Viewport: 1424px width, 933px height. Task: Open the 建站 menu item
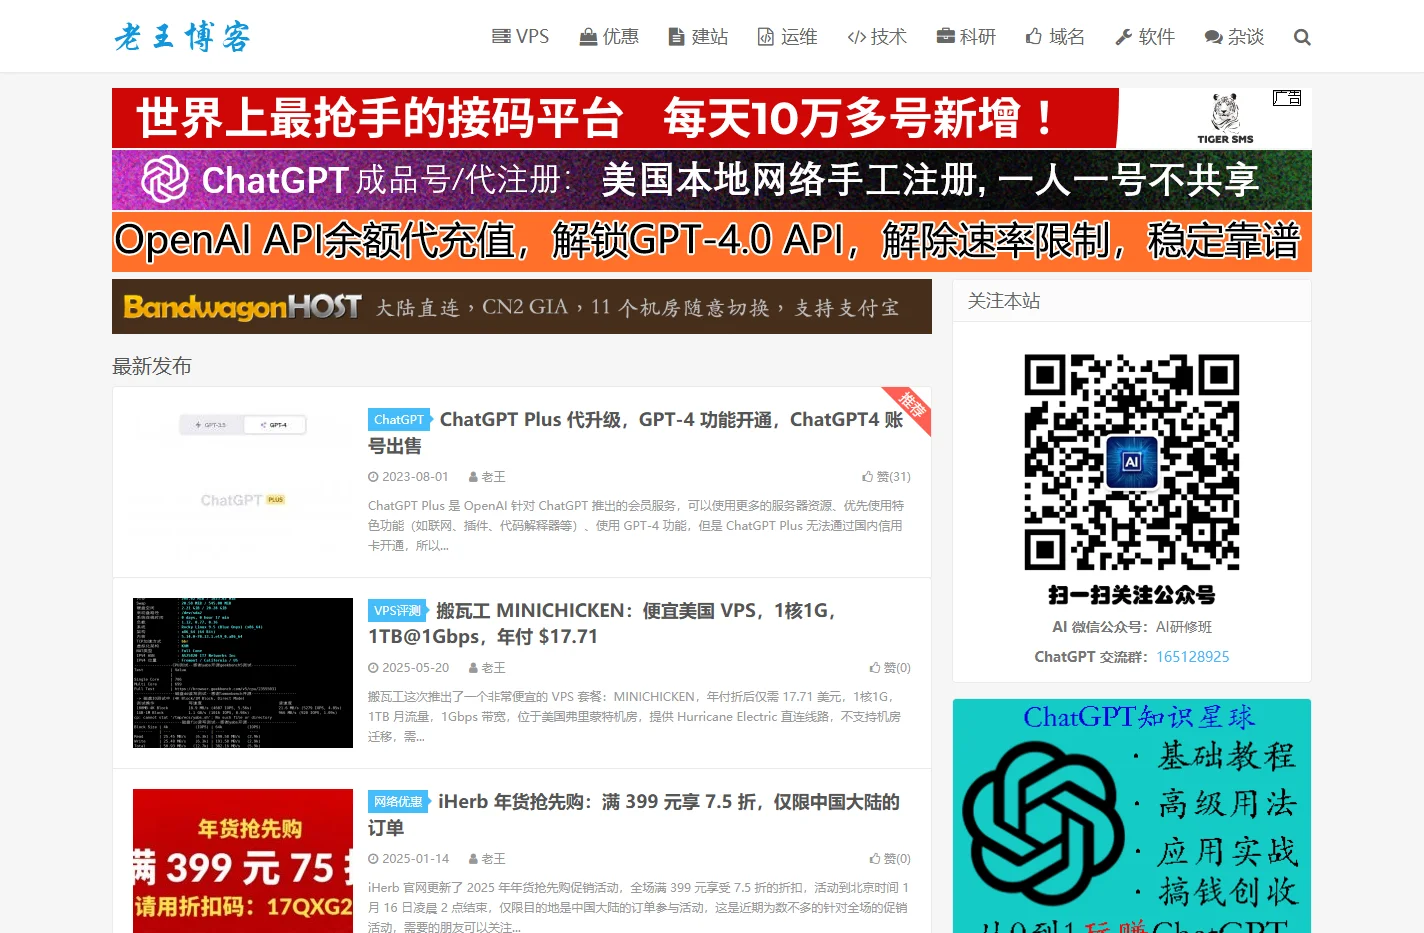coord(698,37)
